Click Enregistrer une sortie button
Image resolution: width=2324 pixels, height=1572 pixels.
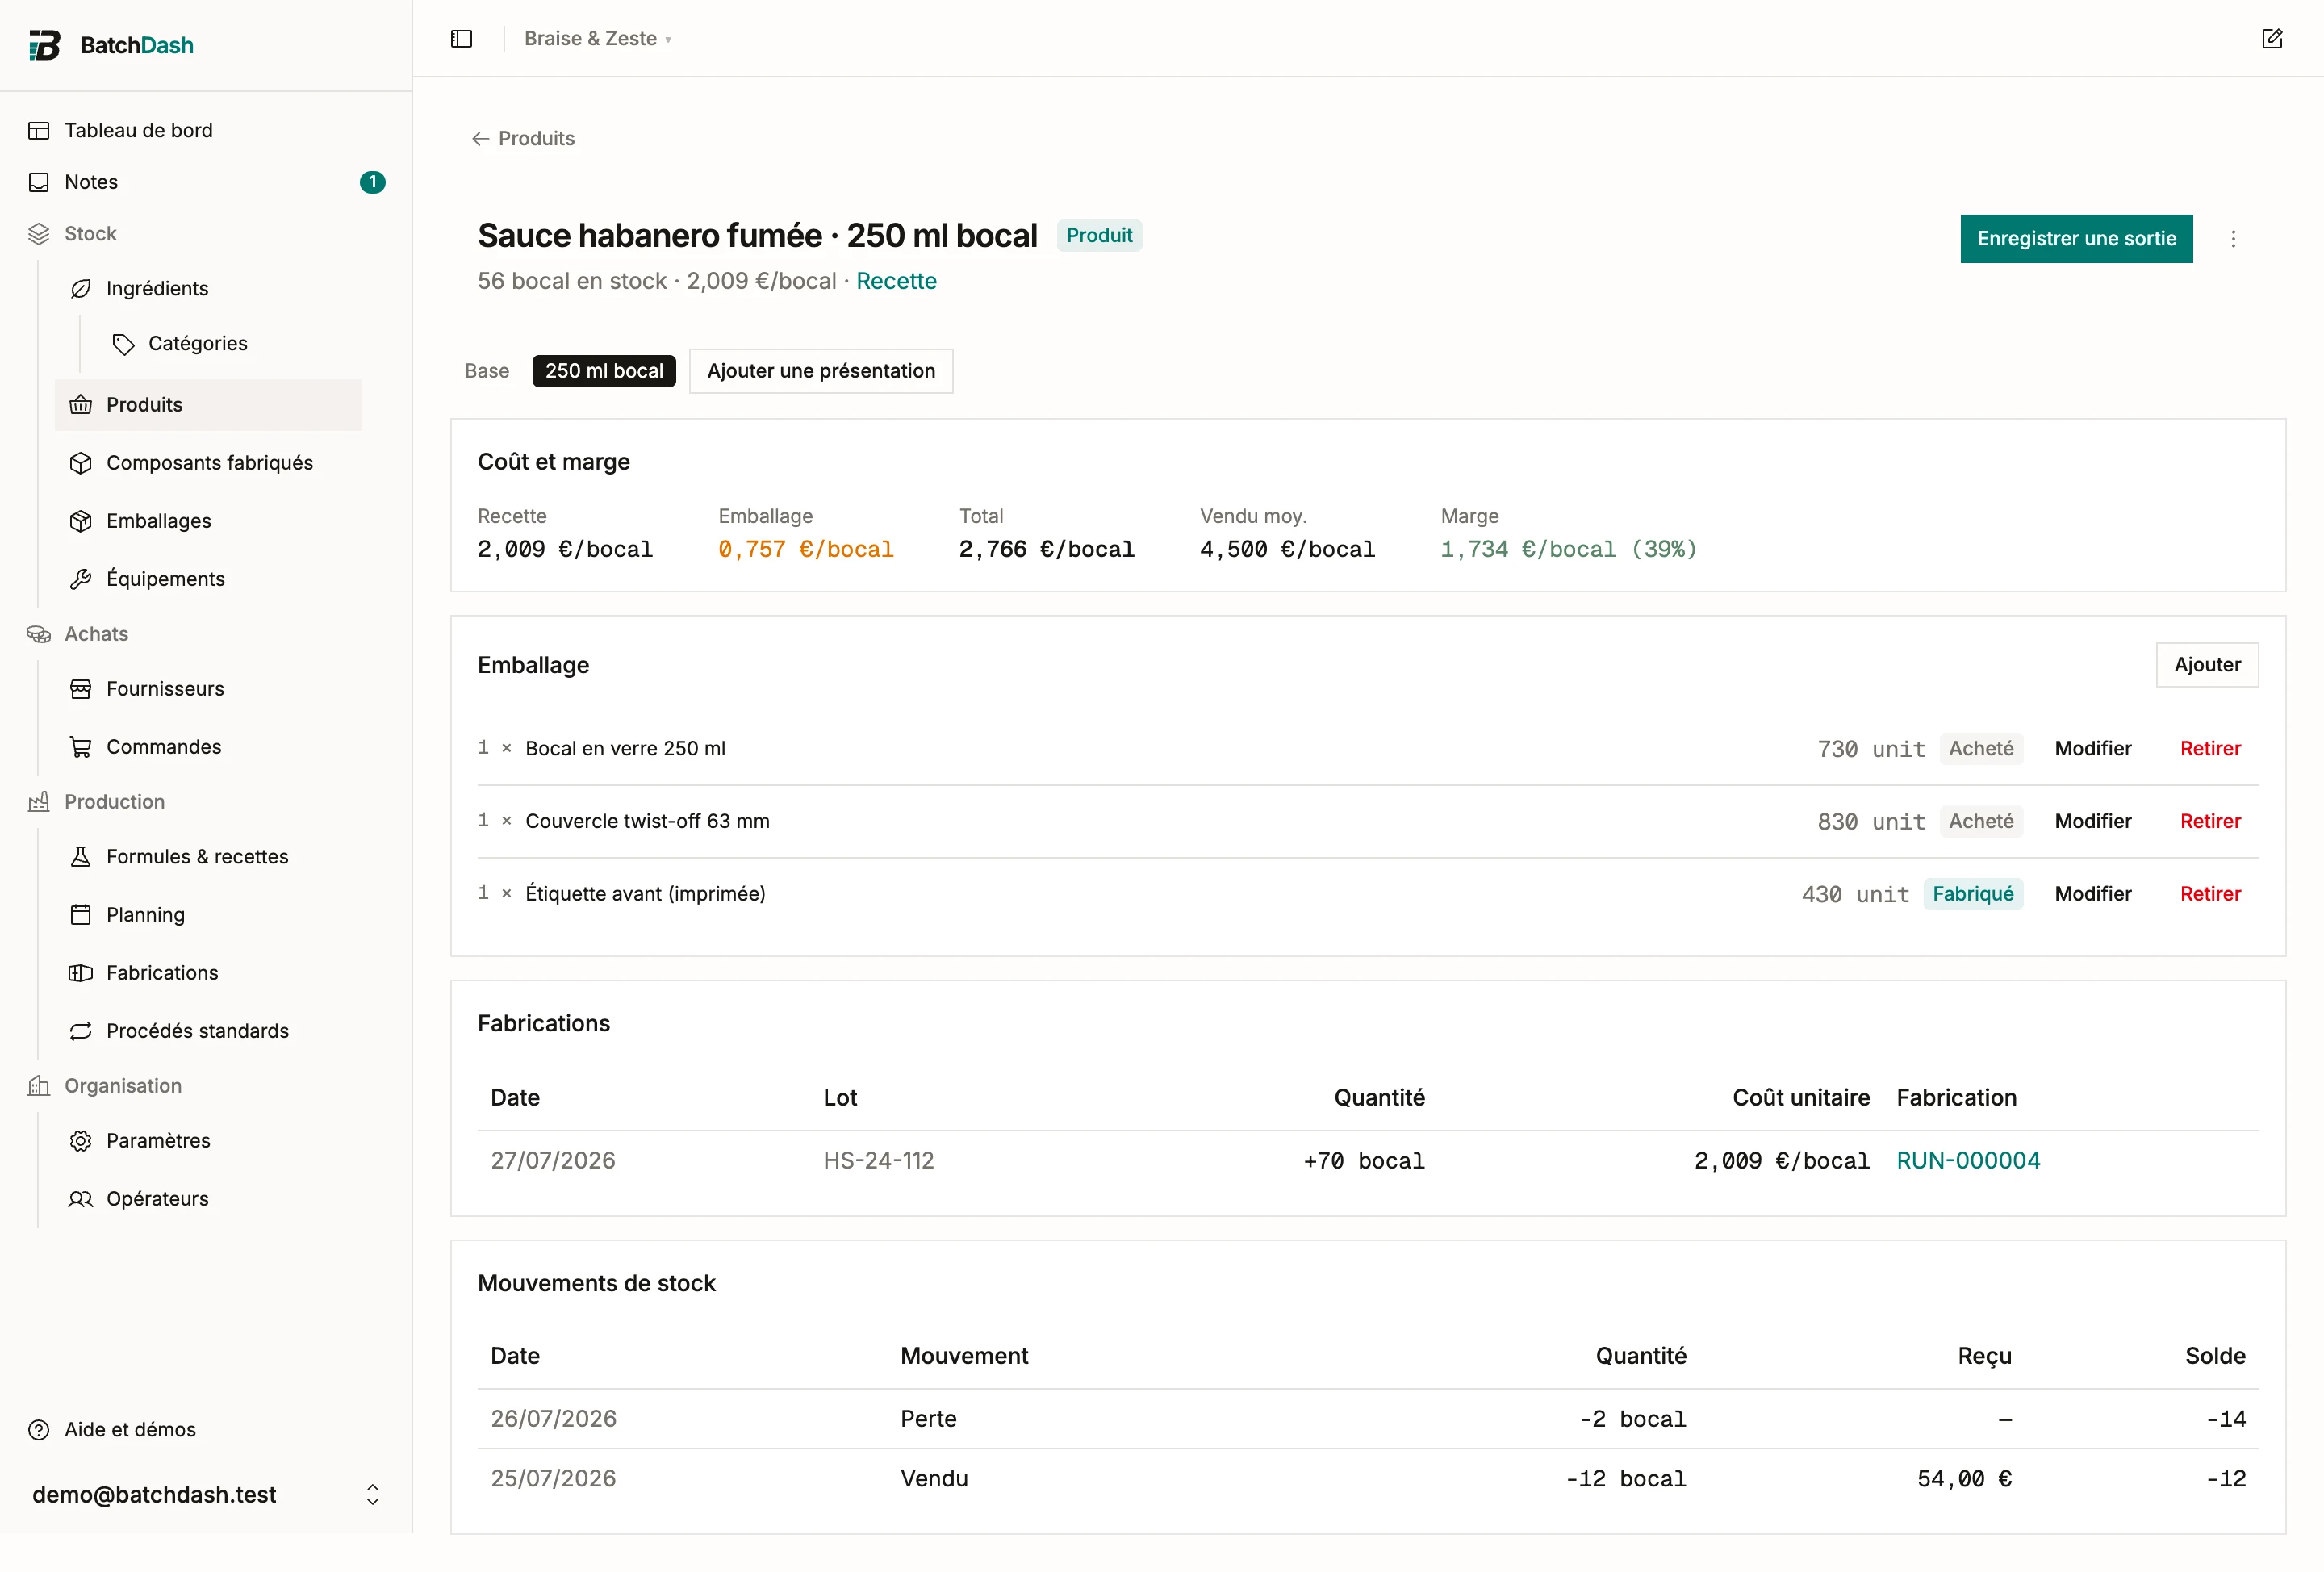(2076, 239)
